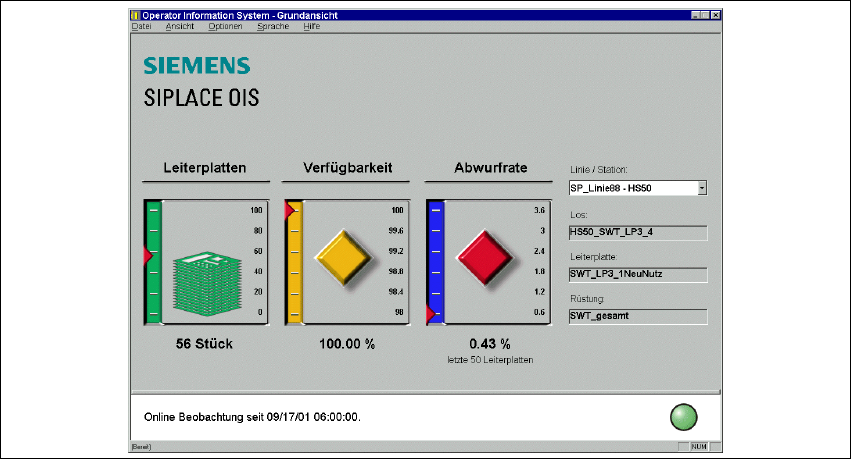The width and height of the screenshot is (851, 459).
Task: Close the Operator Information System window
Action: coord(716,15)
